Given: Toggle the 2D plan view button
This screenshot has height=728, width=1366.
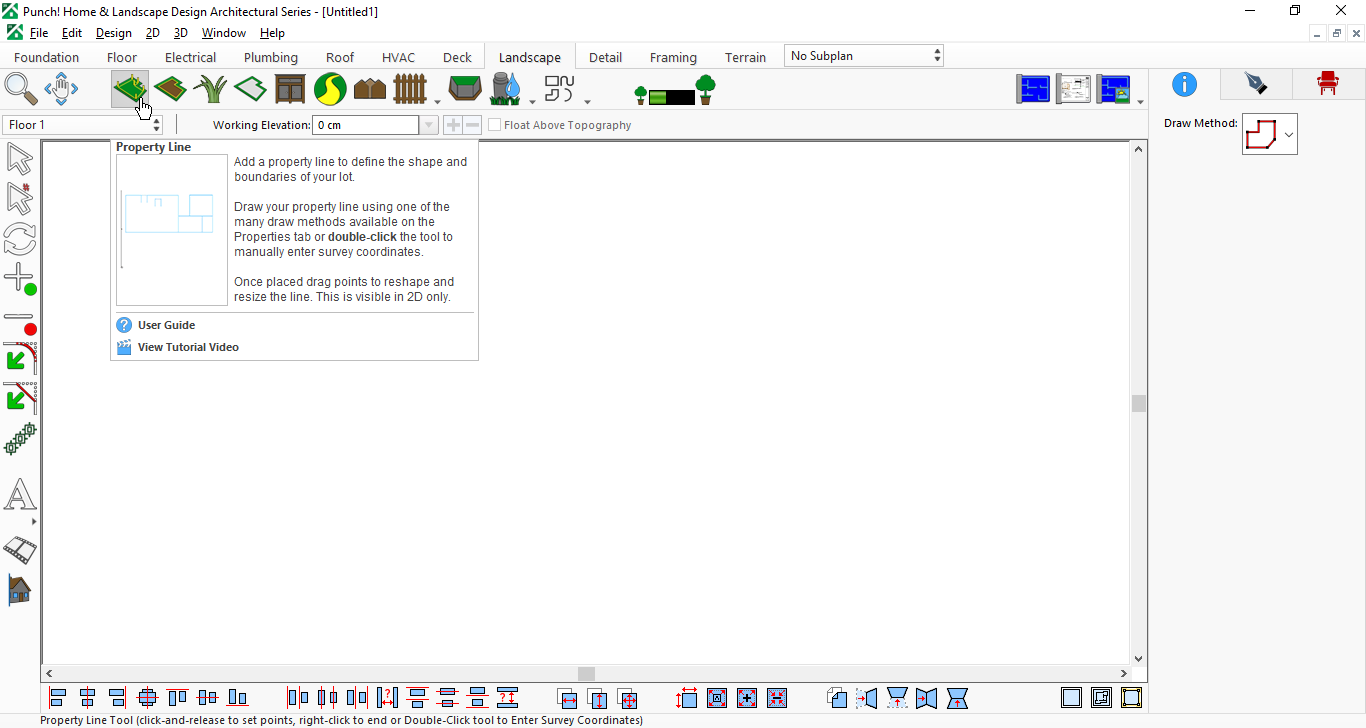Looking at the screenshot, I should point(1034,89).
